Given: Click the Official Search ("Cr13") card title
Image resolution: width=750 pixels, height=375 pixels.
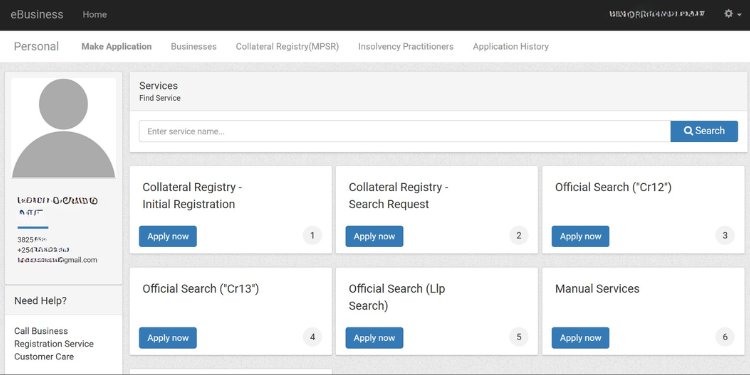Looking at the screenshot, I should point(200,288).
